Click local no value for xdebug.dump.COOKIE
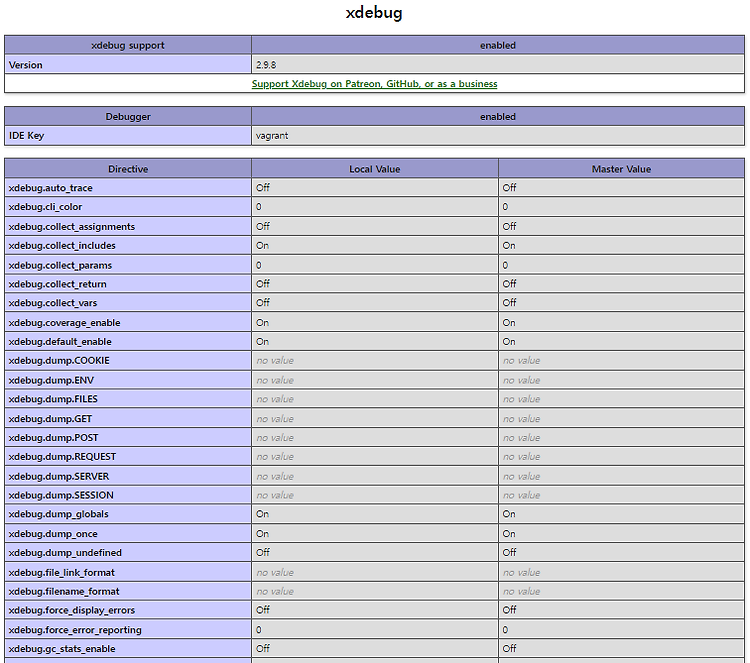This screenshot has height=663, width=750. coord(275,361)
